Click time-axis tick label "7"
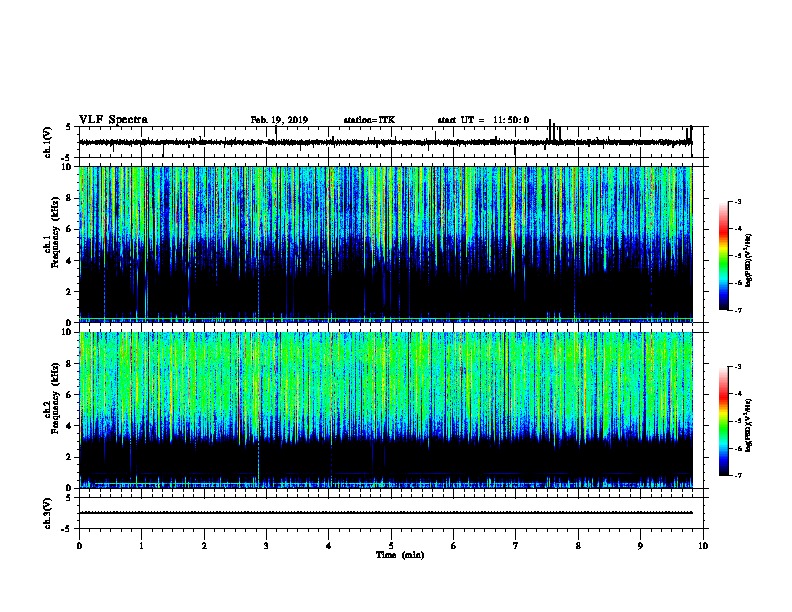The height and width of the screenshot is (612, 792). pyautogui.click(x=516, y=546)
